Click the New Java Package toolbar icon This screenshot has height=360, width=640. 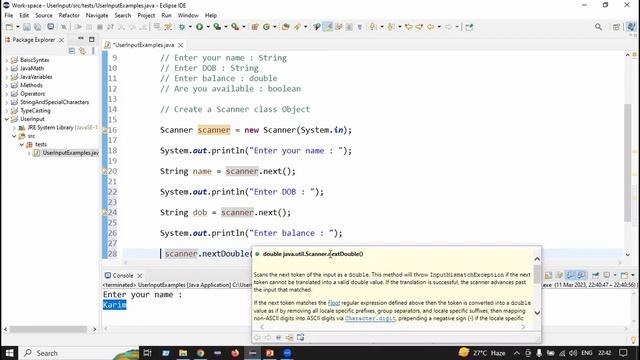[x=255, y=27]
